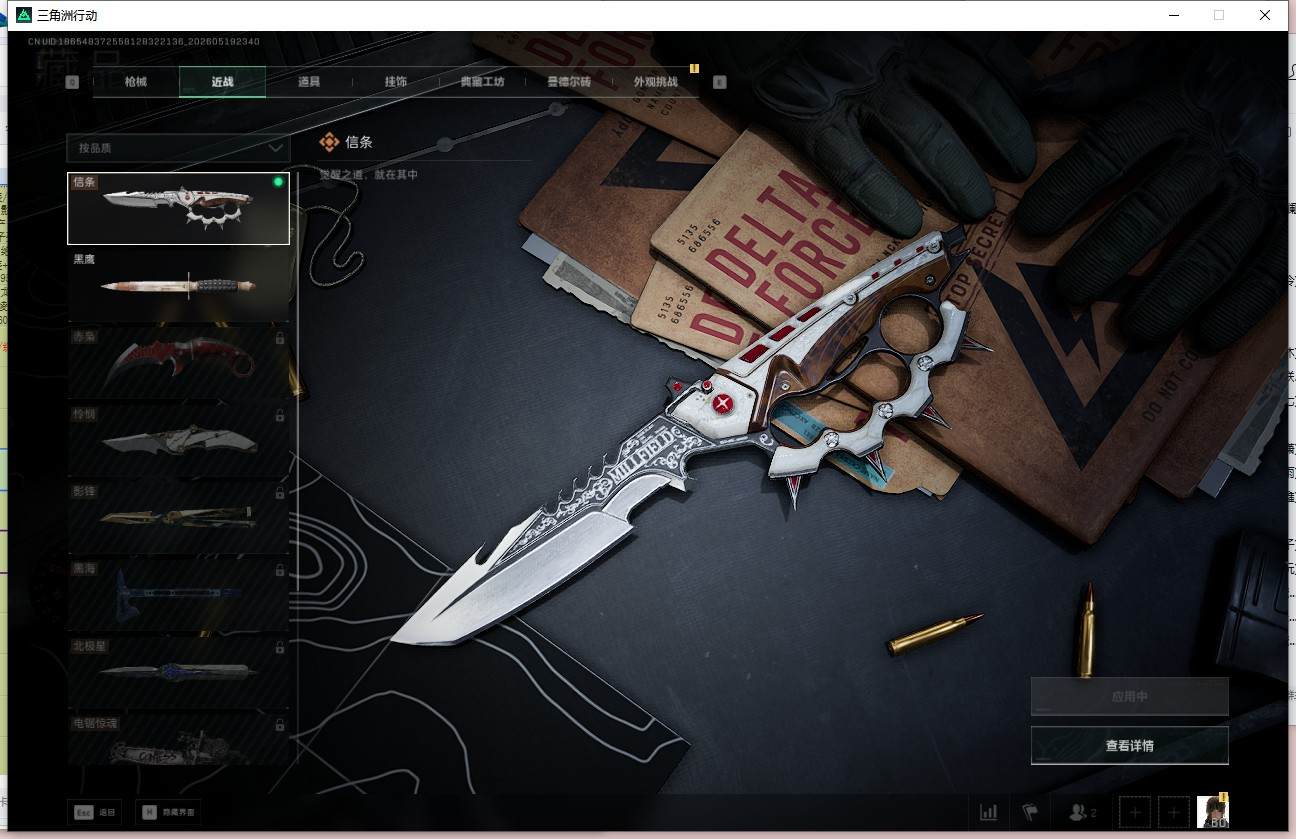Click the lock icon on 赤枭
The height and width of the screenshot is (839, 1296).
point(279,338)
